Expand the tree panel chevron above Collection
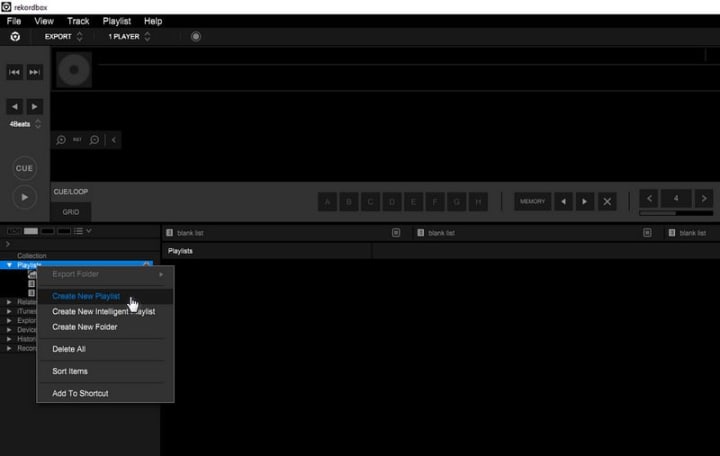Viewport: 720px width, 456px height. click(x=8, y=244)
